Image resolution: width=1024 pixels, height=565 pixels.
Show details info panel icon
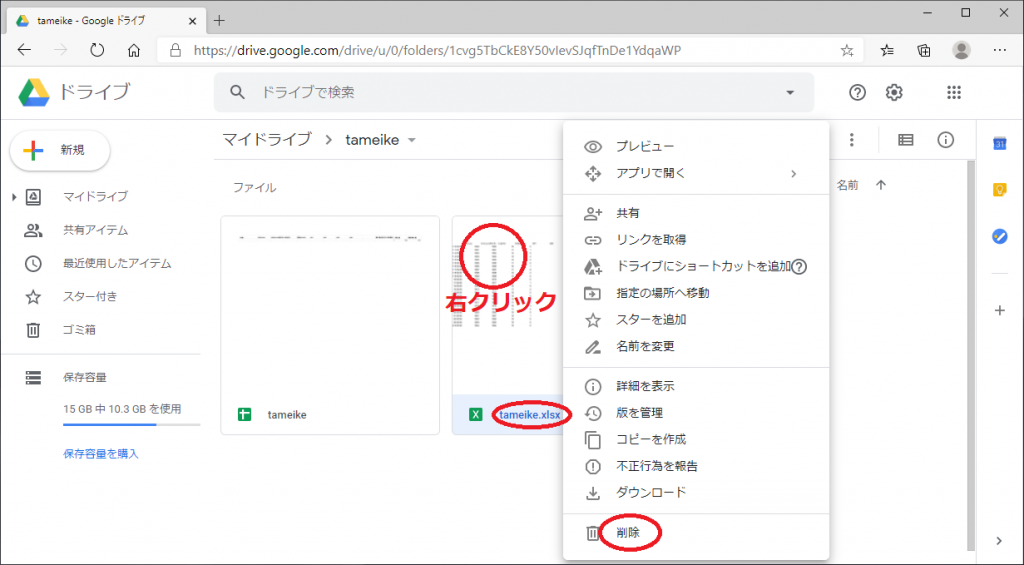(945, 140)
